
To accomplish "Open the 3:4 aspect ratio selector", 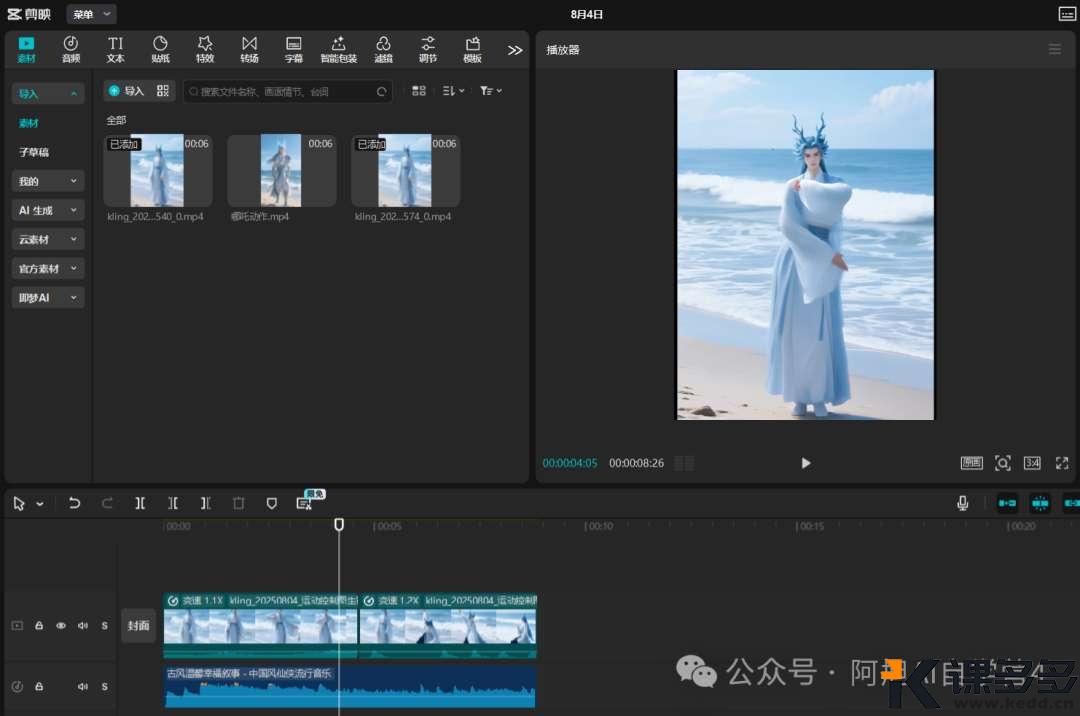I will click(1032, 463).
